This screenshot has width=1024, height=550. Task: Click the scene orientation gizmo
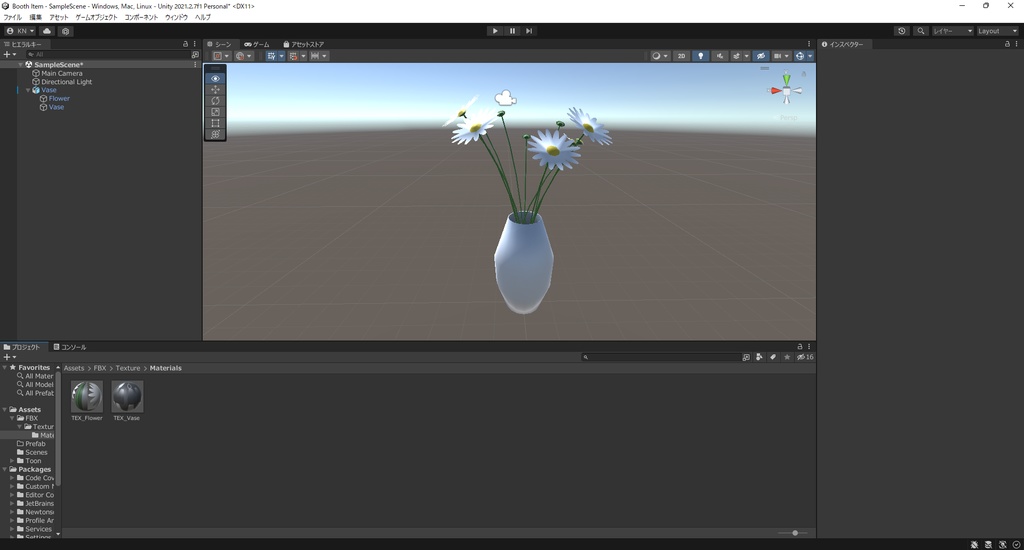pos(786,91)
